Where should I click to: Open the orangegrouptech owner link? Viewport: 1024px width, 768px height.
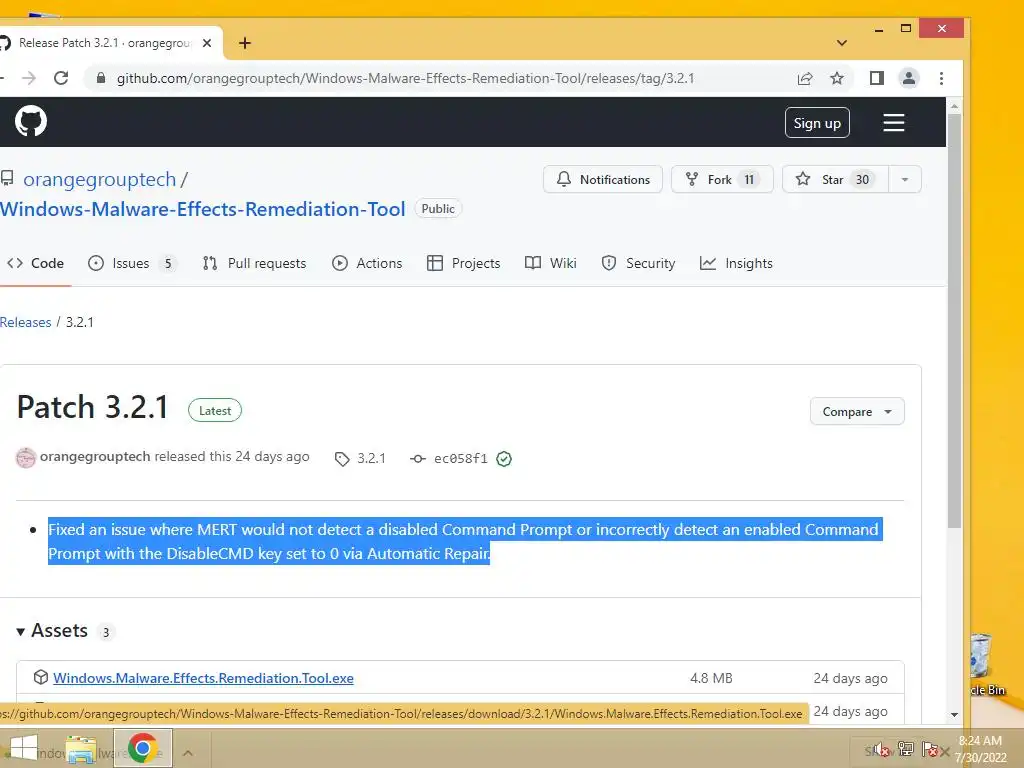pos(99,179)
